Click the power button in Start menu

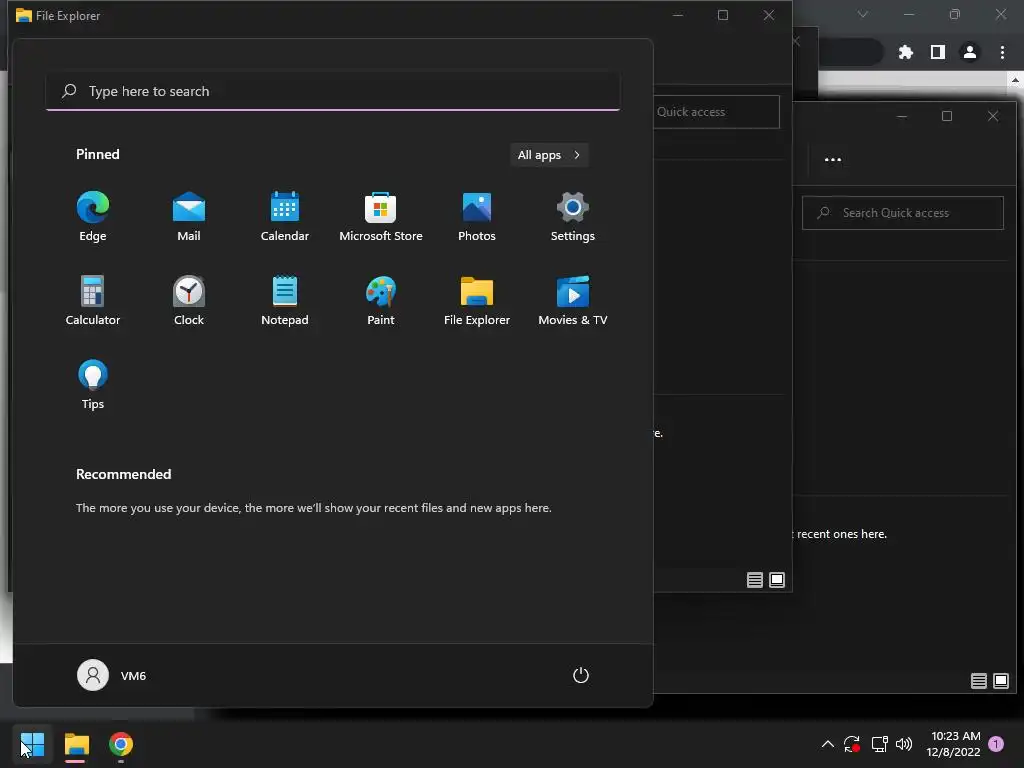coord(581,675)
